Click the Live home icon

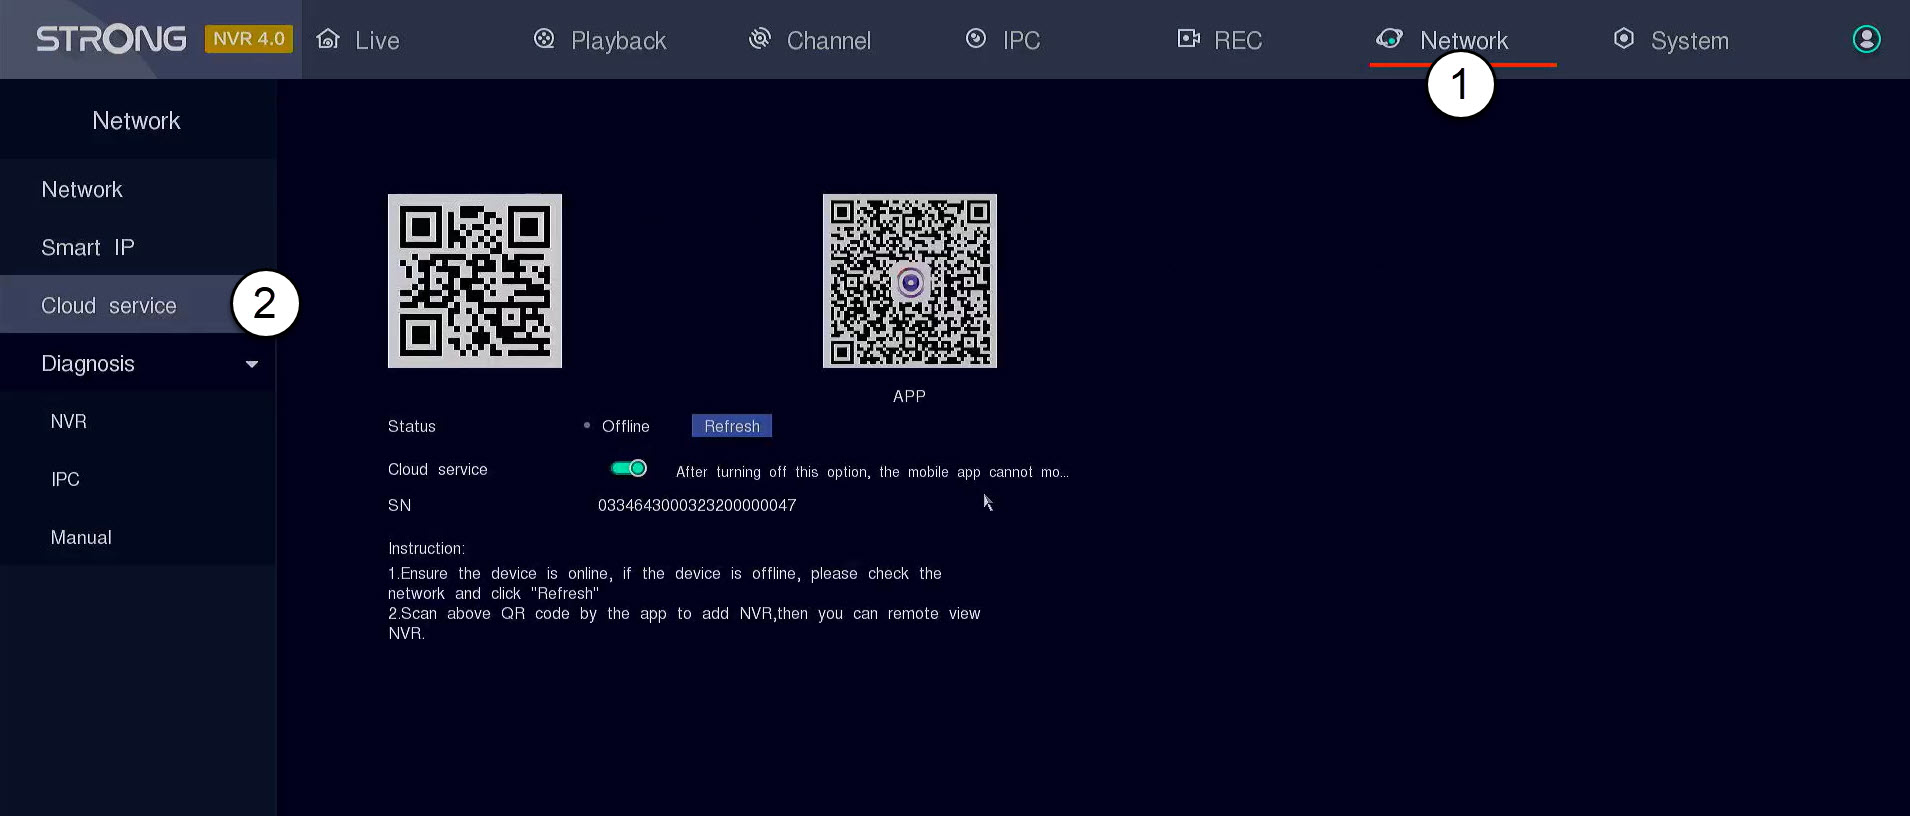click(328, 39)
